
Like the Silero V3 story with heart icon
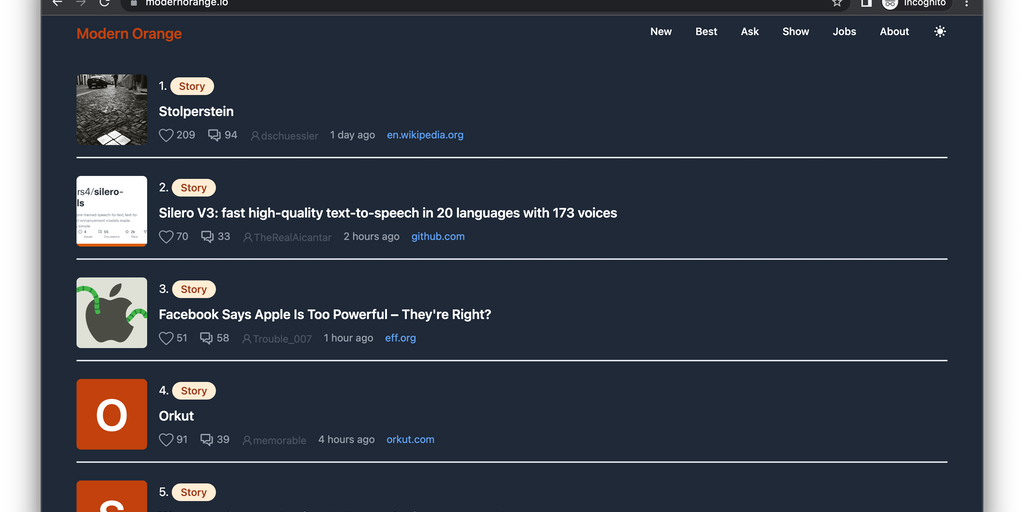(x=166, y=237)
